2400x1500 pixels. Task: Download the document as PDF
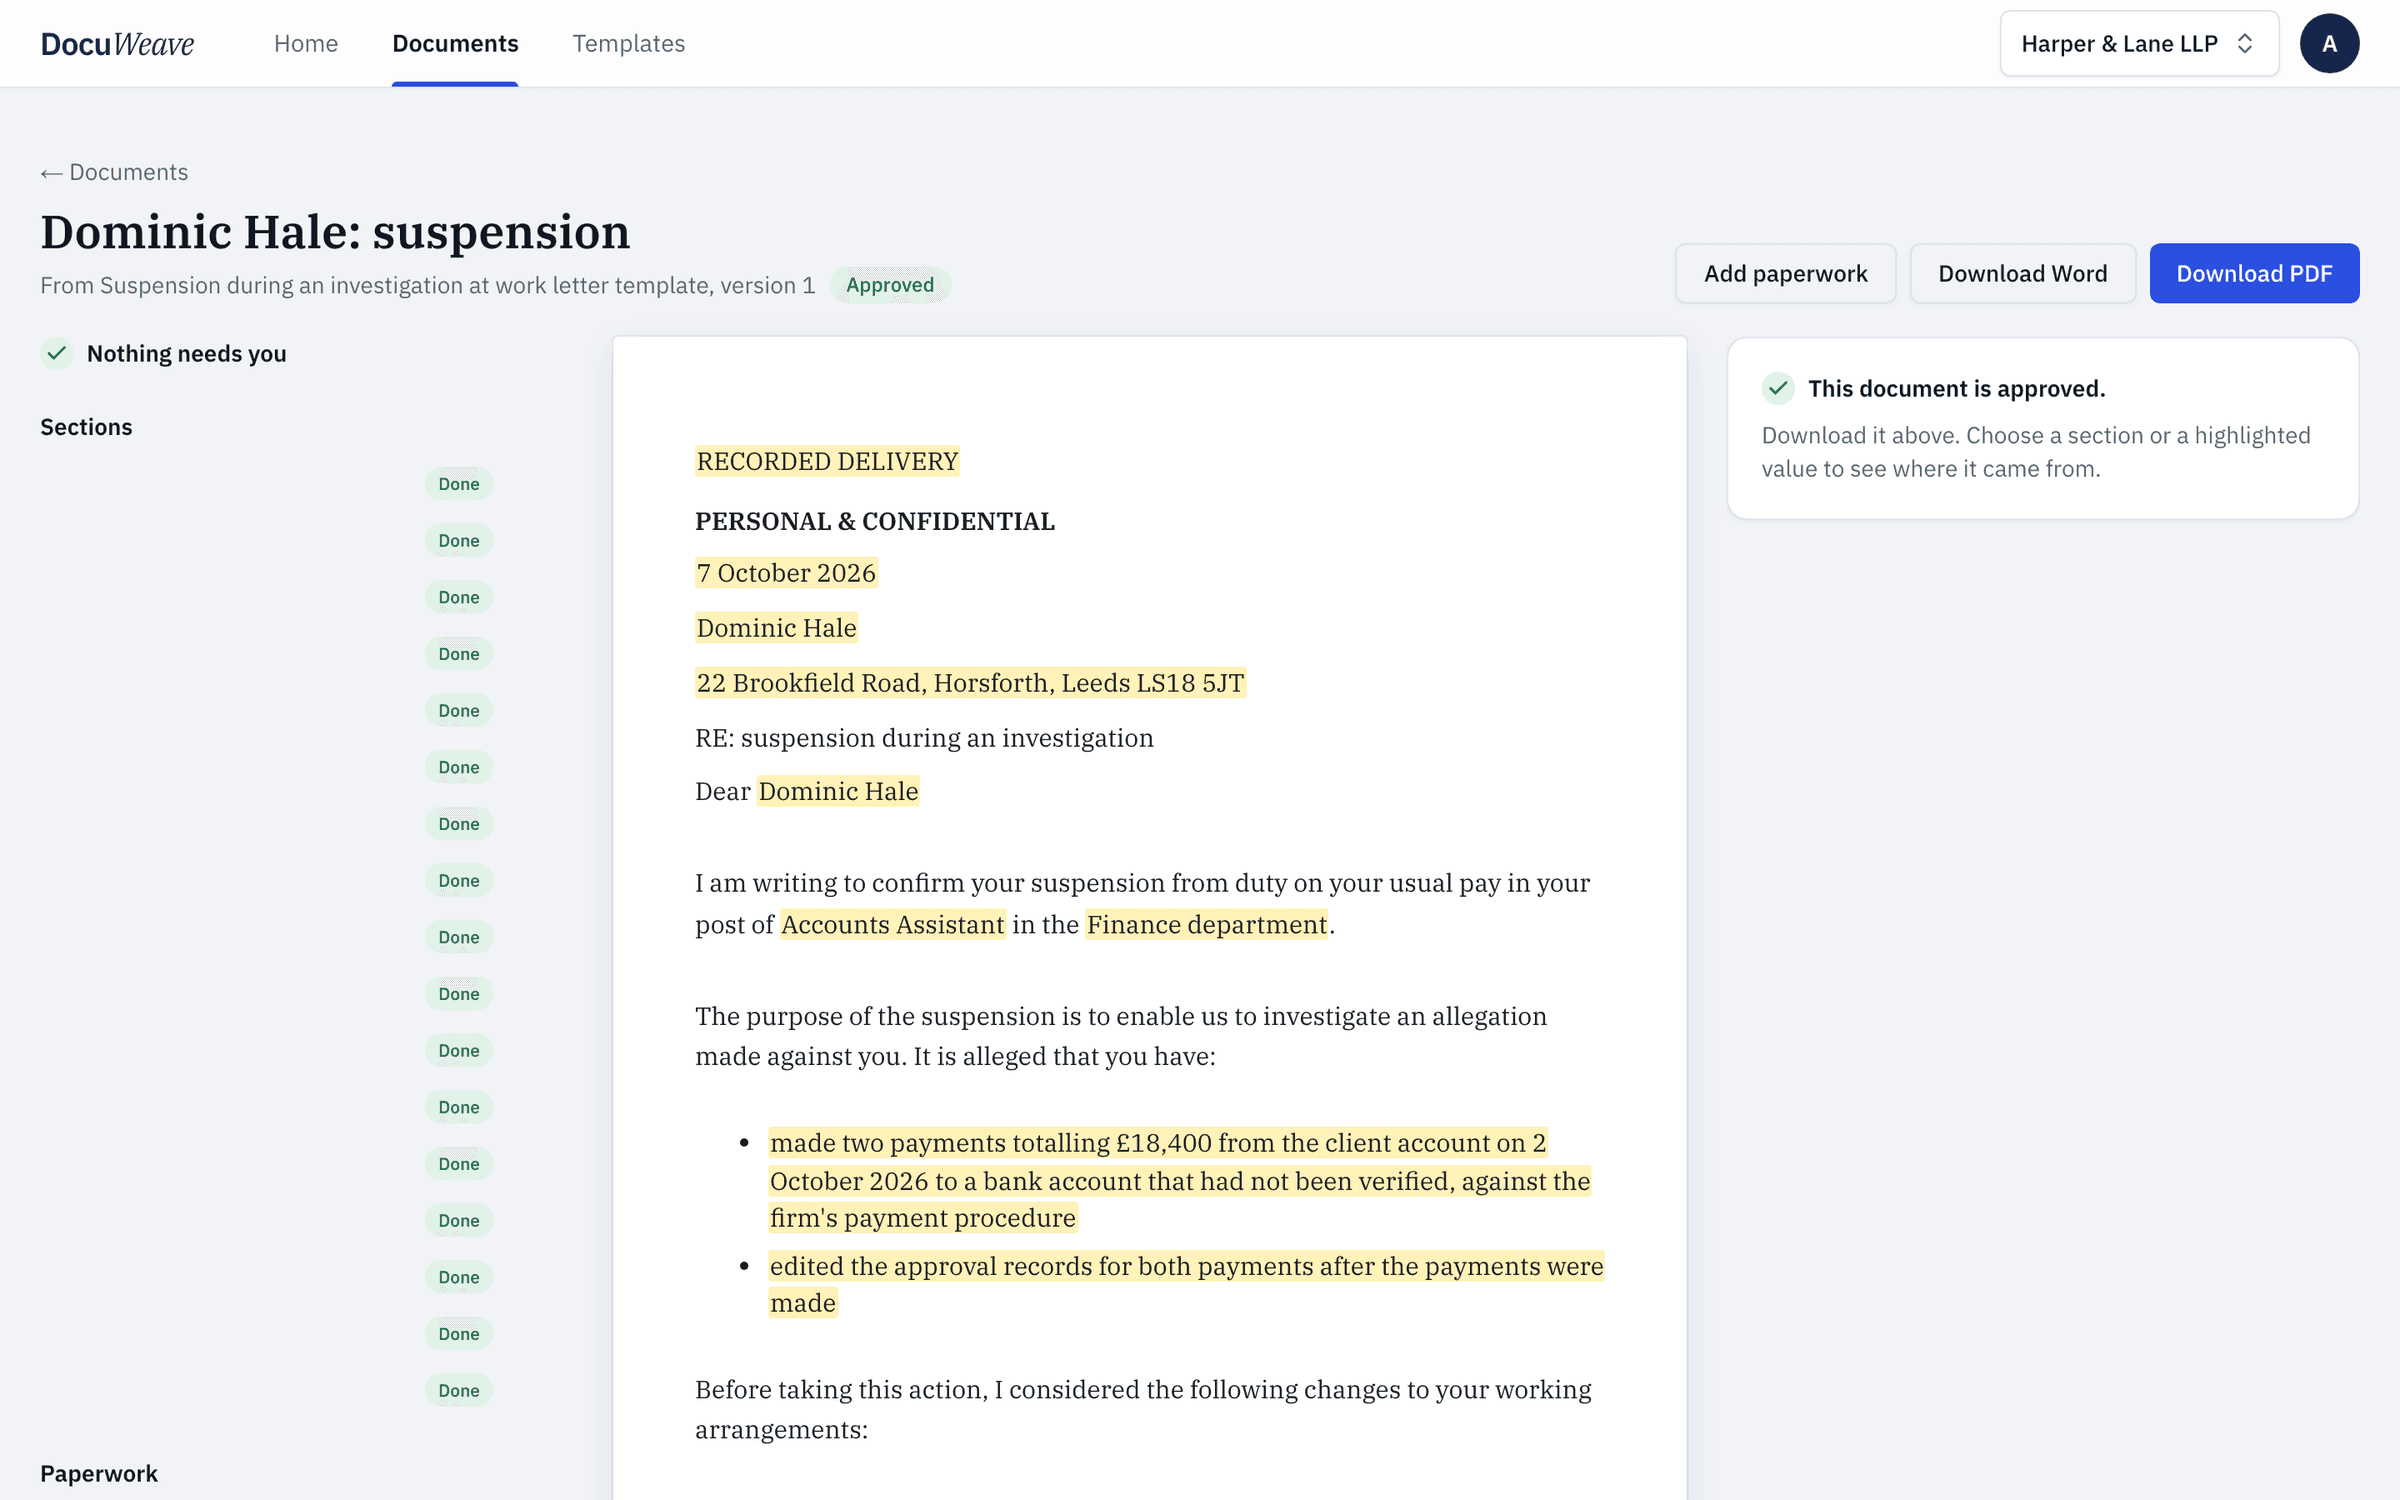click(2254, 273)
